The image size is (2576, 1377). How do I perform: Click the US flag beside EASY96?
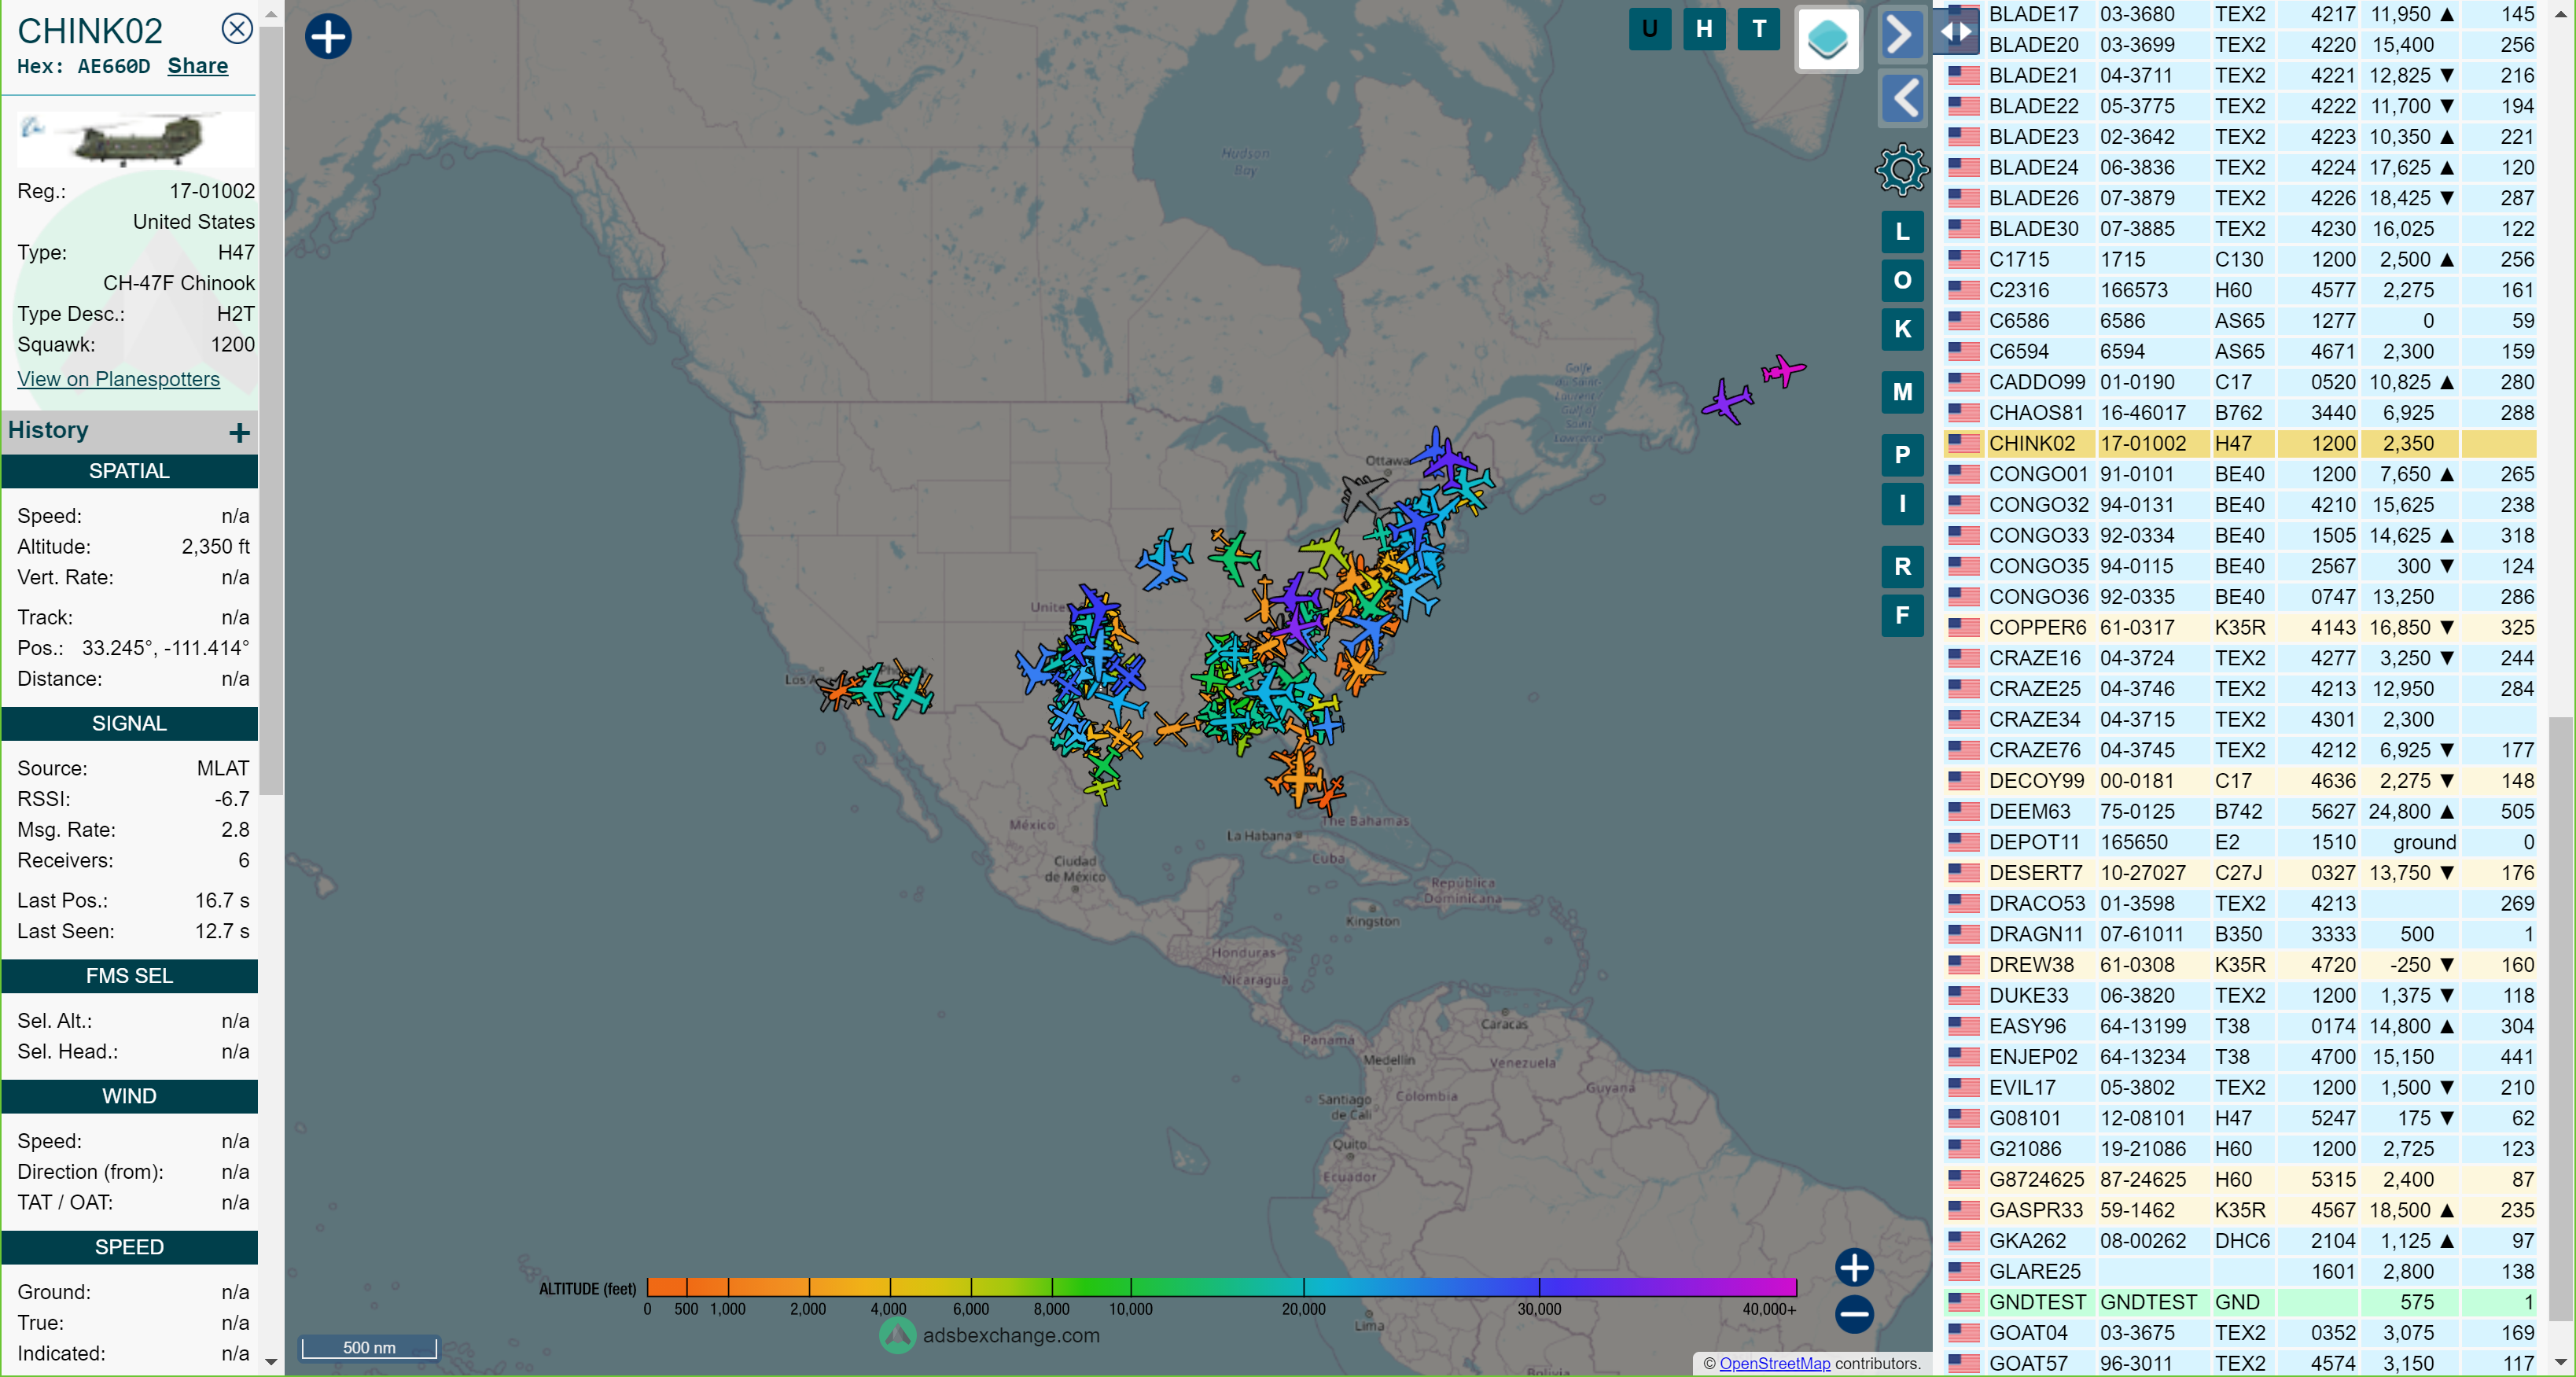(x=1963, y=1026)
